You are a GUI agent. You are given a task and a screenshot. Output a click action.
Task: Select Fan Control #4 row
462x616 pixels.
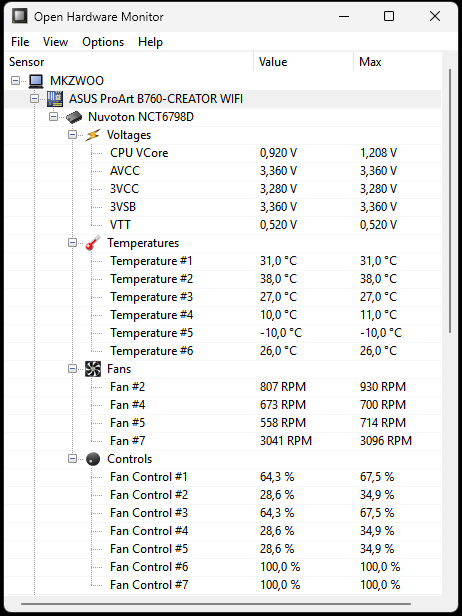(x=223, y=531)
